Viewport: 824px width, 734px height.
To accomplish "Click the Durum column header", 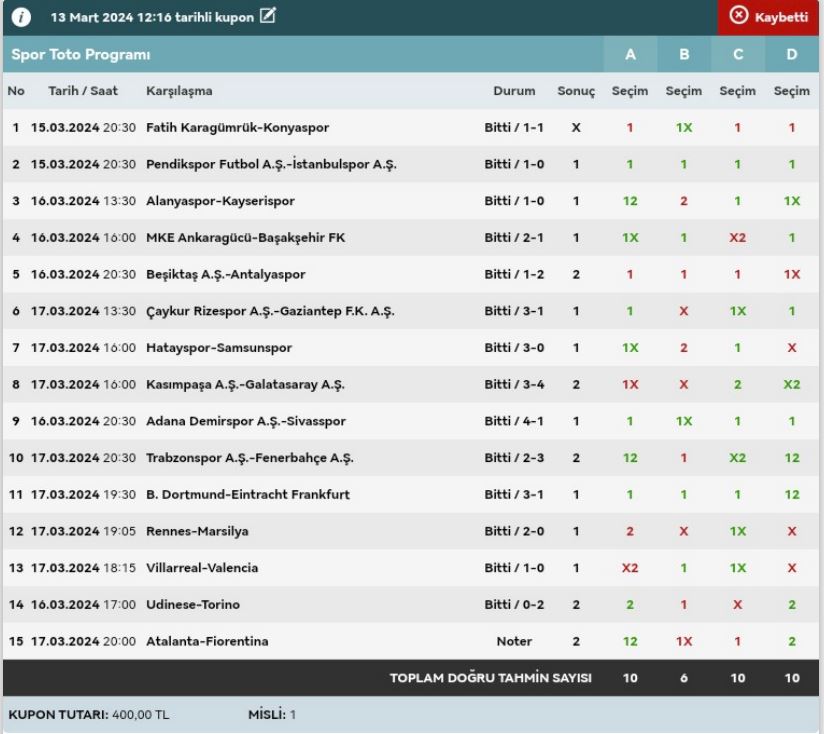I will pos(514,91).
